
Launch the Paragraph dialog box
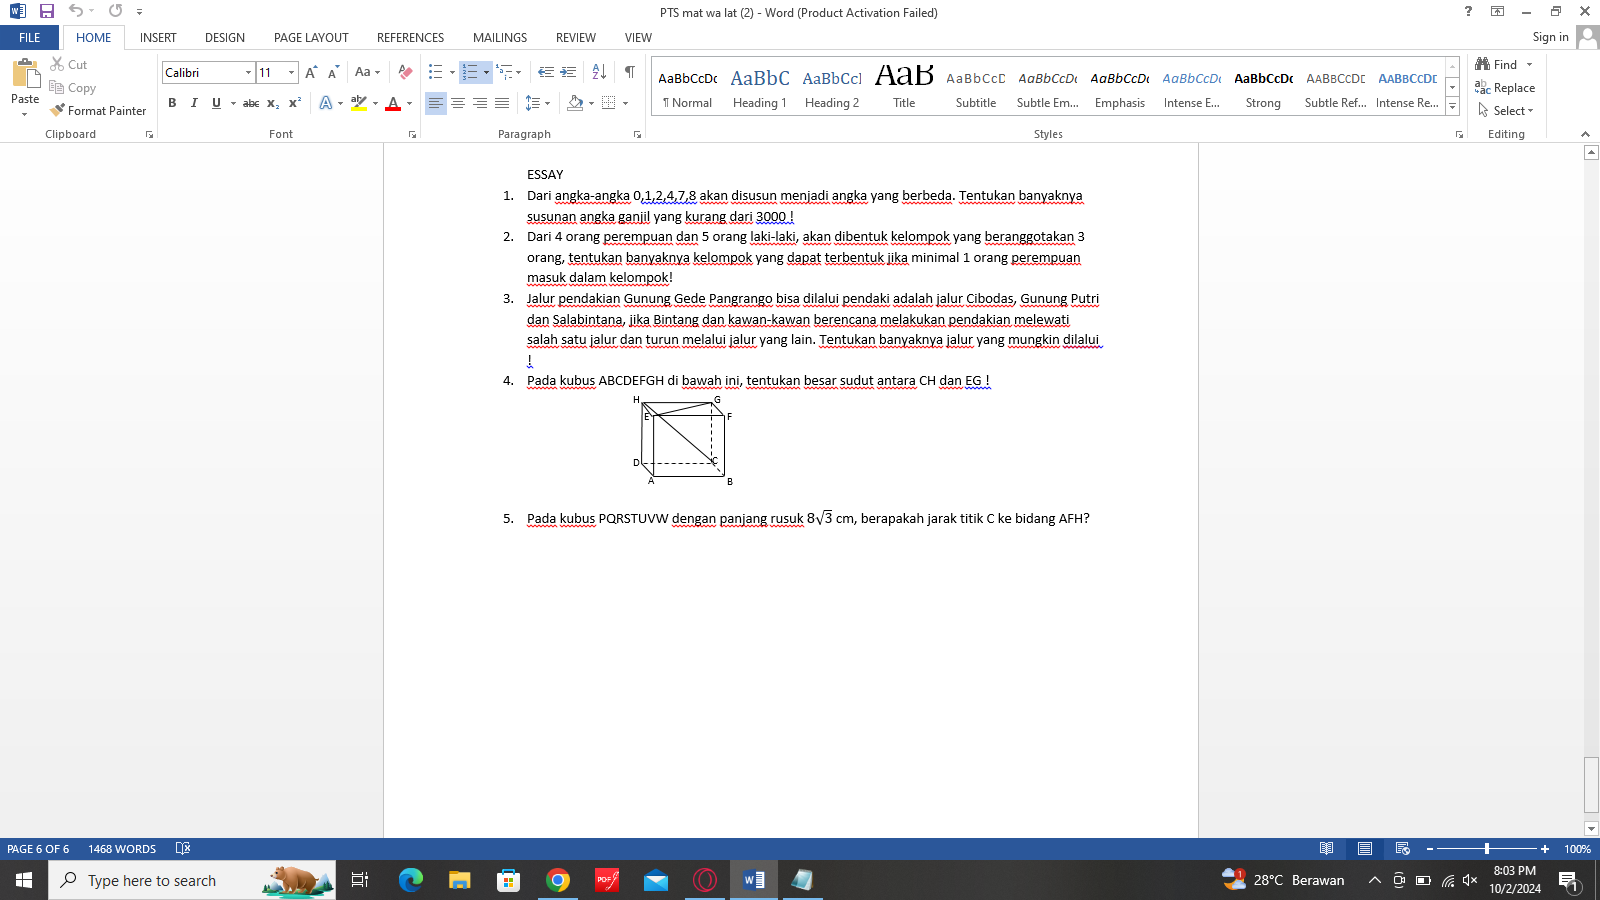(x=637, y=134)
